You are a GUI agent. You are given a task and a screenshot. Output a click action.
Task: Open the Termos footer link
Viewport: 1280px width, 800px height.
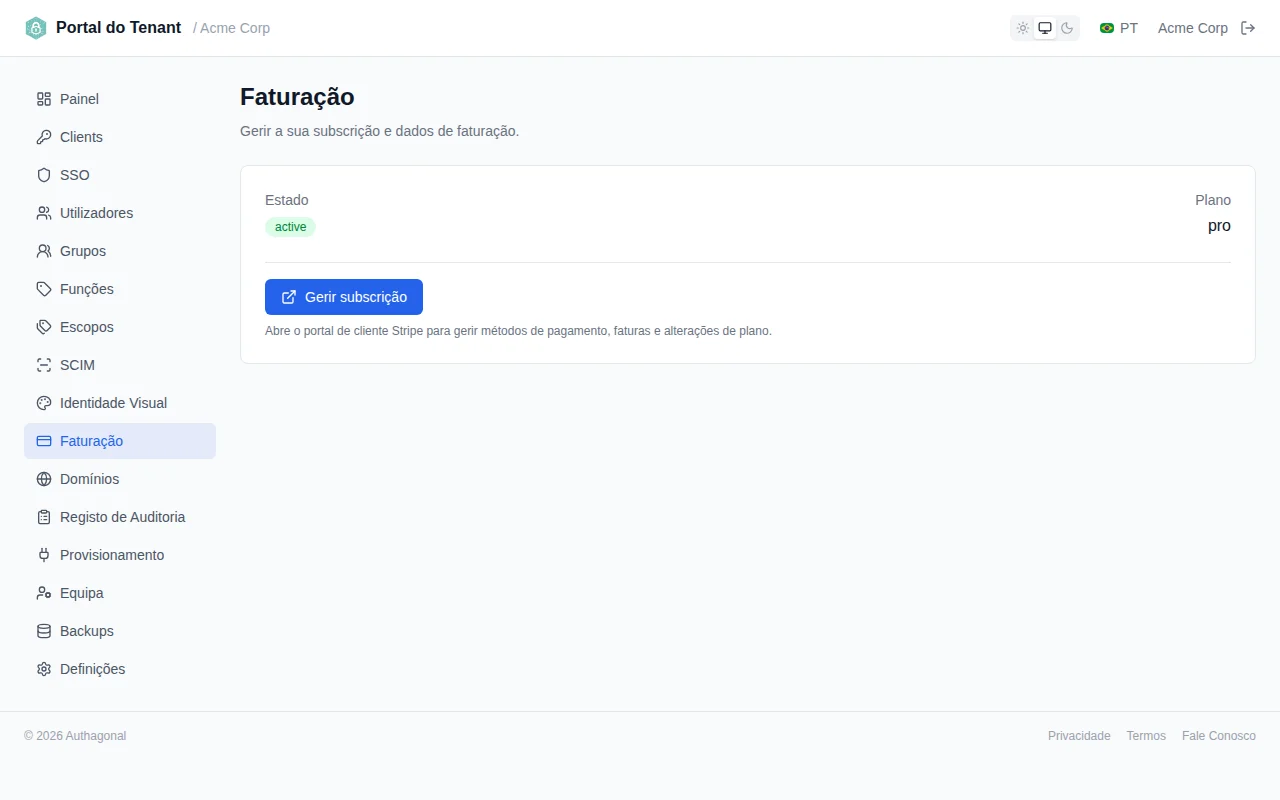click(x=1146, y=736)
